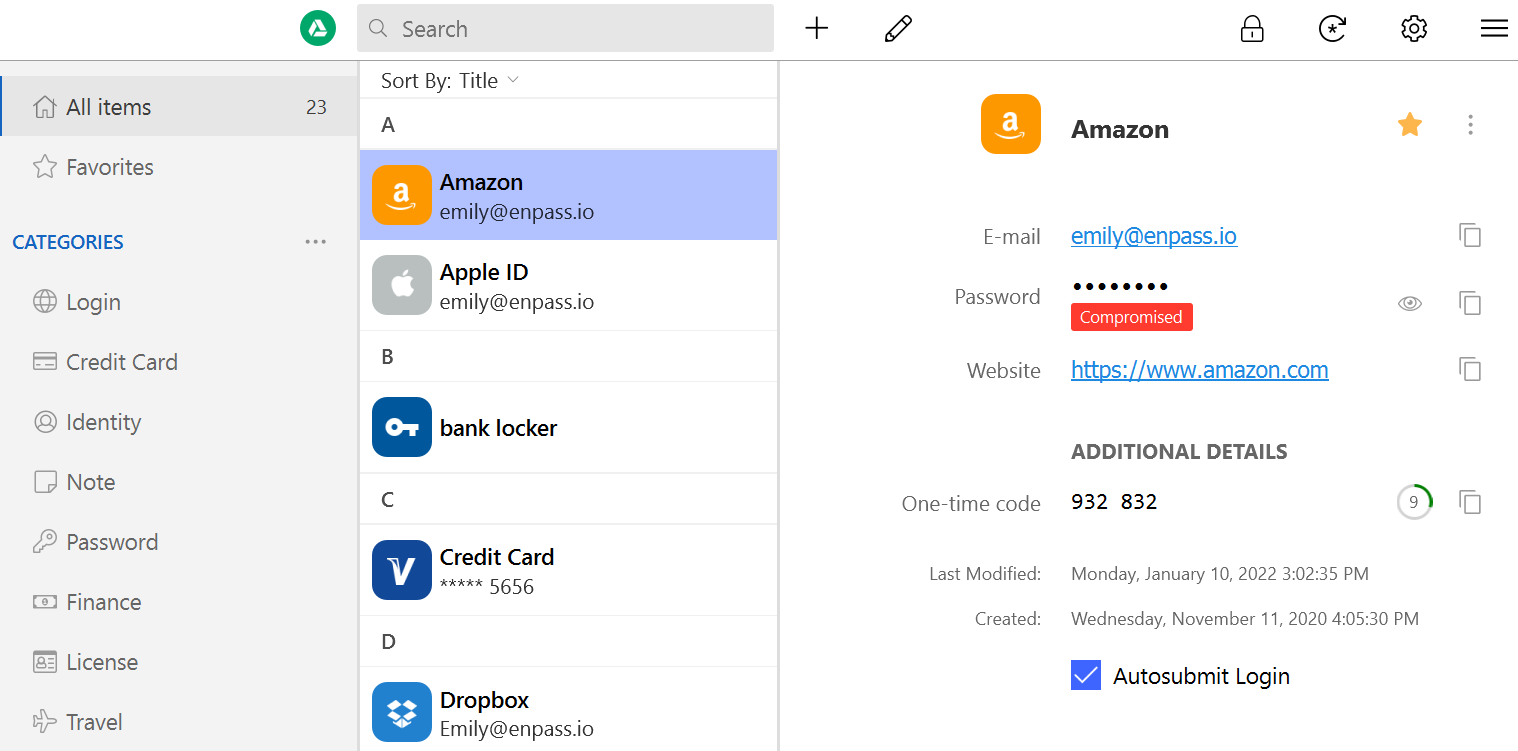Select the Finance category
The width and height of the screenshot is (1518, 751).
[179, 602]
